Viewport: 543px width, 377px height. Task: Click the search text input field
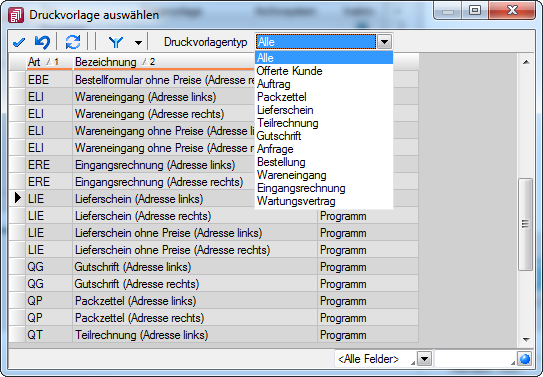coord(475,359)
